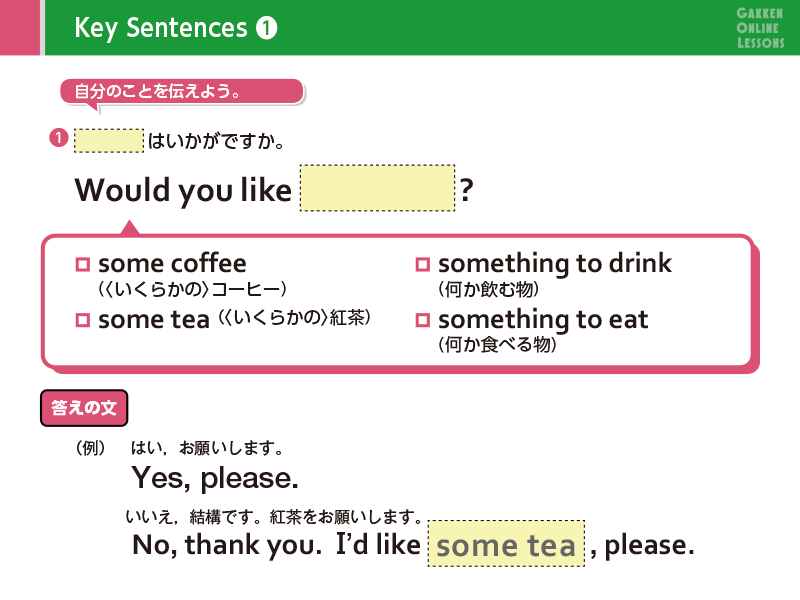The width and height of the screenshot is (800, 600).
Task: Click the 自分のことを伝えよう speech bubble label
Action: click(x=182, y=92)
